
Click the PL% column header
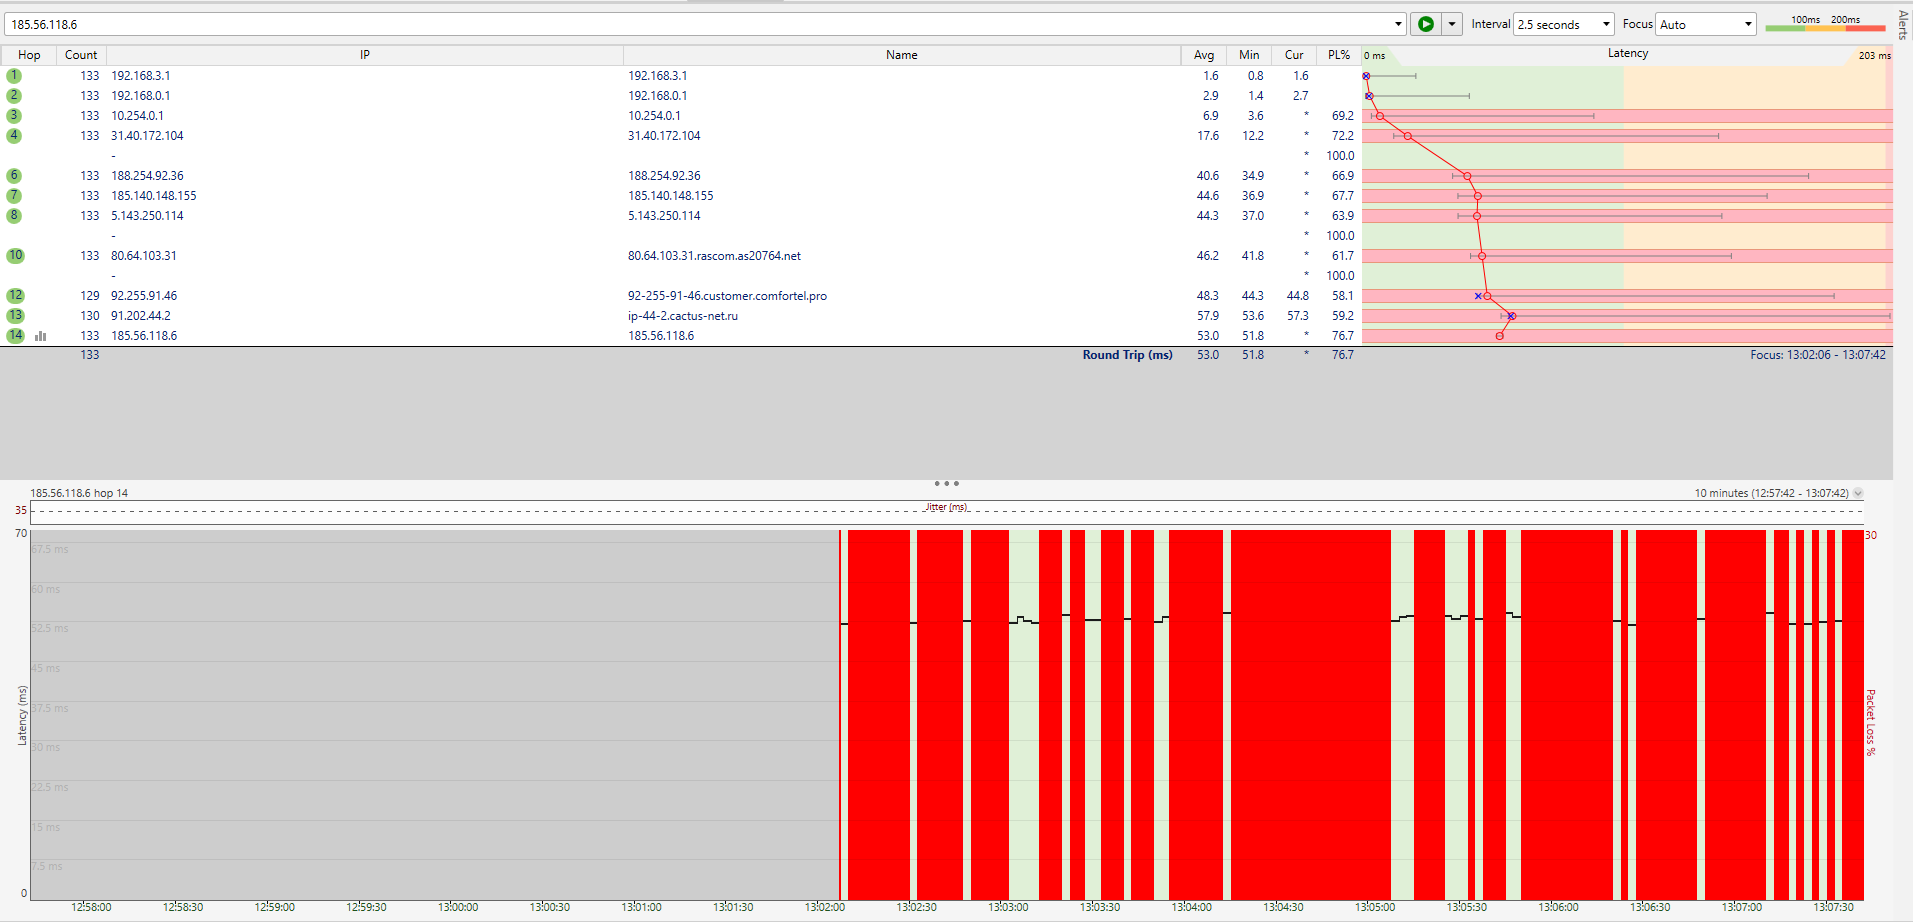[x=1339, y=55]
